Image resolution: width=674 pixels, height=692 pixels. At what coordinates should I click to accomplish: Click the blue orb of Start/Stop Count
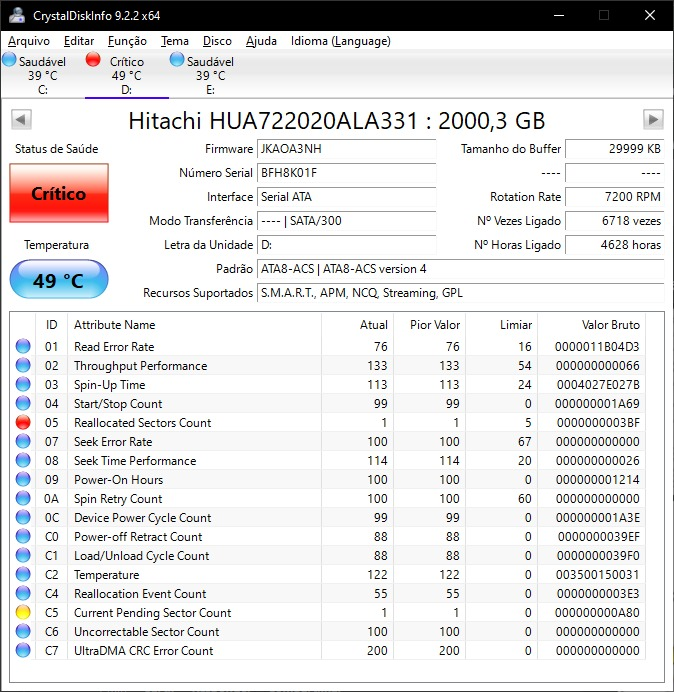[23, 403]
